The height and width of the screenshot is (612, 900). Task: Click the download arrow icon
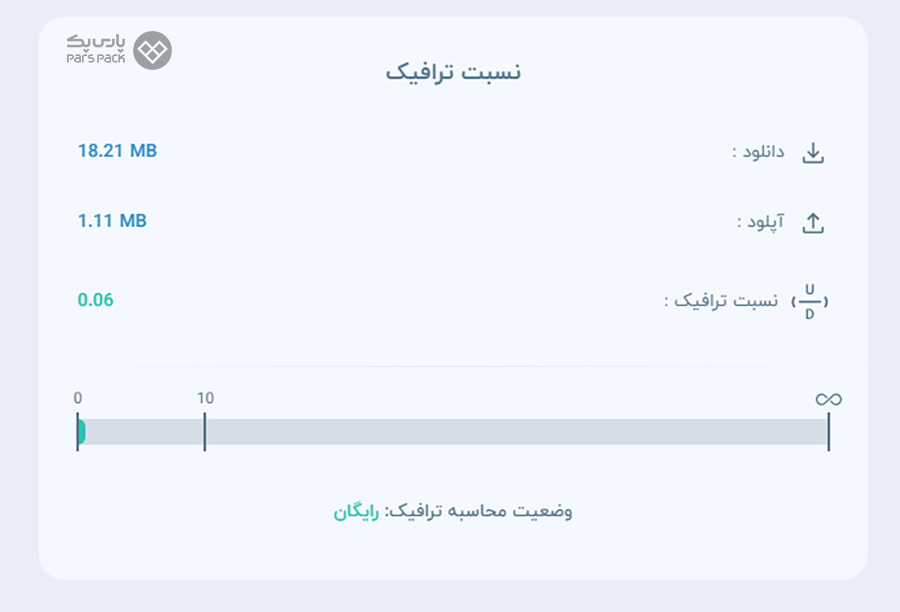813,153
